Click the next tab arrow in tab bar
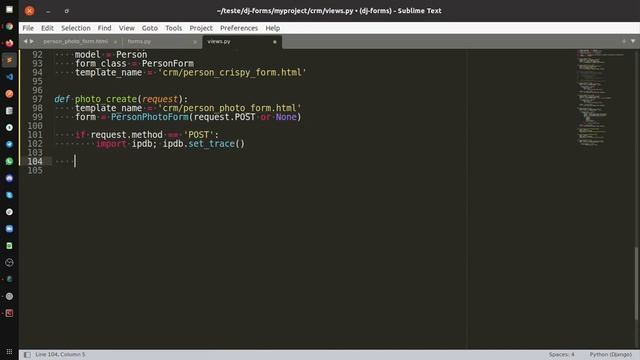Viewport: 640px width, 360px height. click(x=32, y=41)
